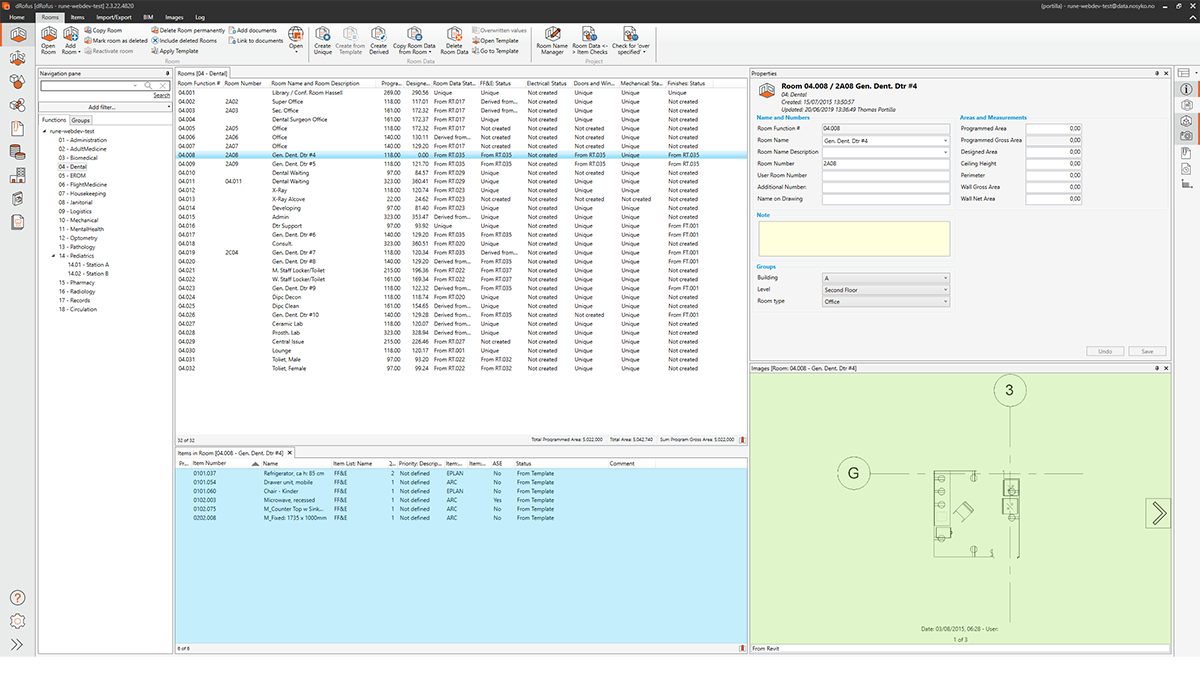Click in the yellow Note field

pyautogui.click(x=853, y=238)
